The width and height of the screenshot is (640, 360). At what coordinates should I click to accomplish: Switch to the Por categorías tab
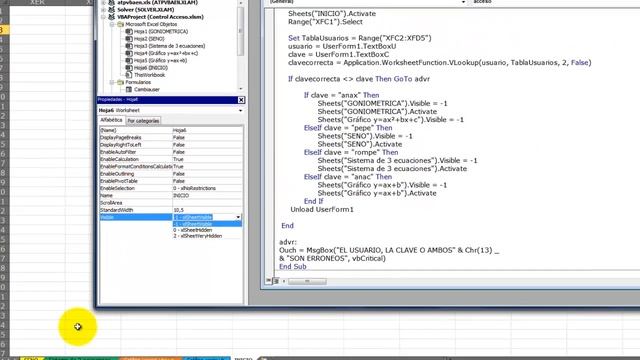point(143,121)
